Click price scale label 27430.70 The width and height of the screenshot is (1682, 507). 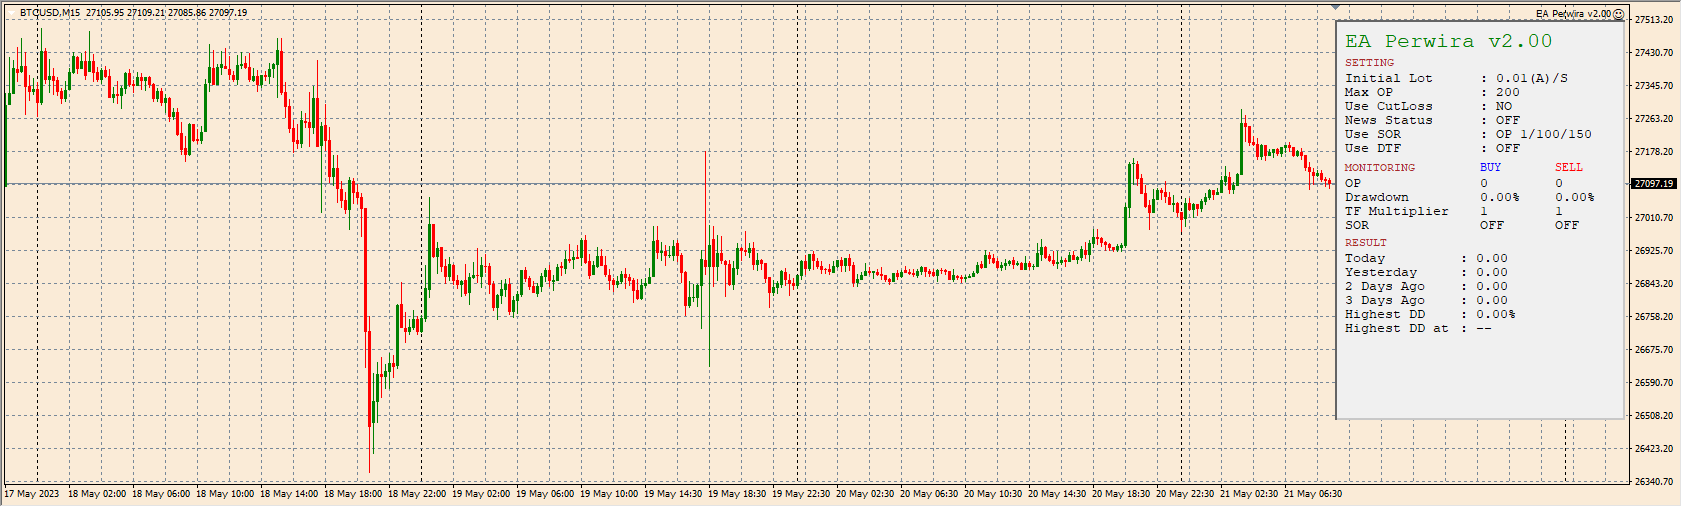click(x=1654, y=53)
